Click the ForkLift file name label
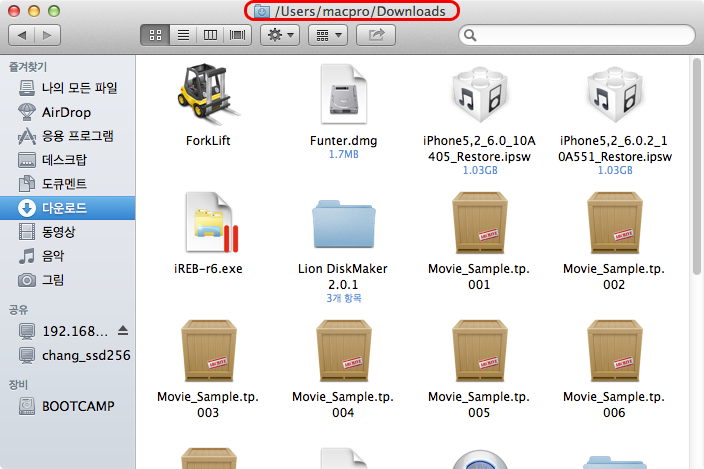The width and height of the screenshot is (704, 469). point(208,140)
